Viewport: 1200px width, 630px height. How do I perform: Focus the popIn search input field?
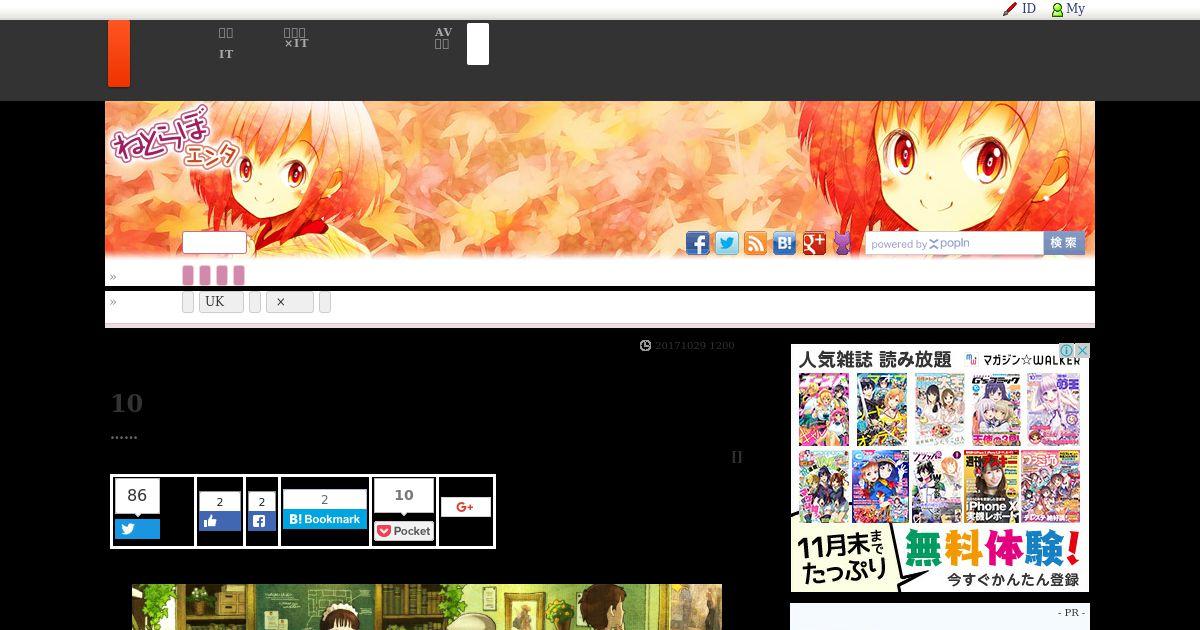point(955,243)
